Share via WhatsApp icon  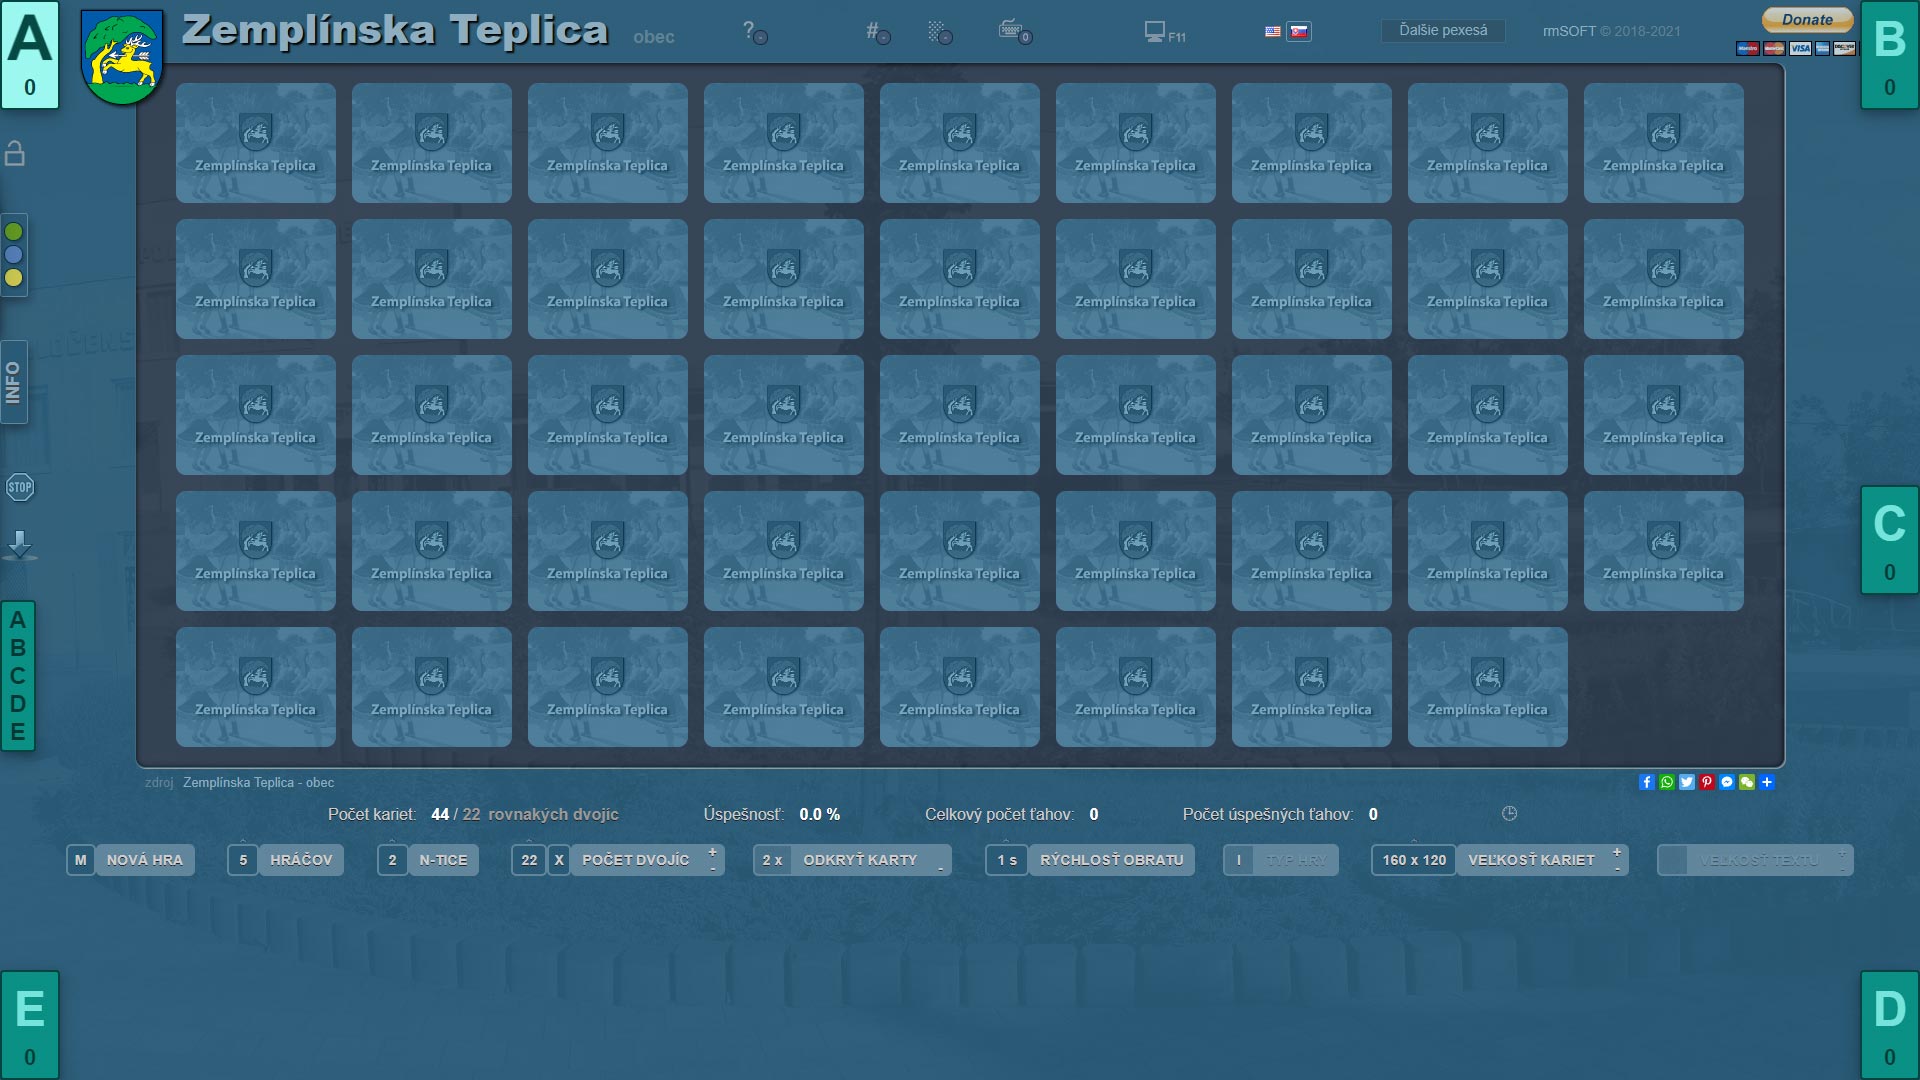click(1667, 782)
